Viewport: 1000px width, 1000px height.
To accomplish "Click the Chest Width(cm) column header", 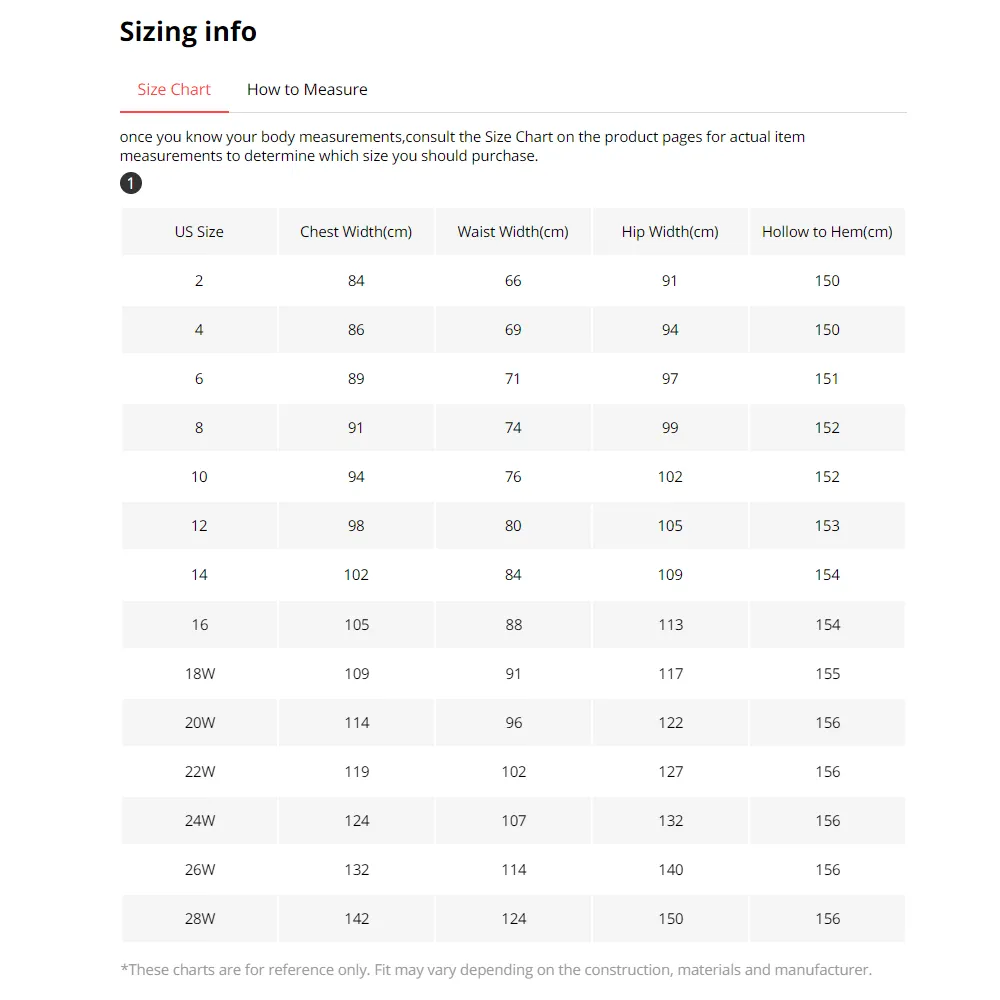I will coord(356,231).
